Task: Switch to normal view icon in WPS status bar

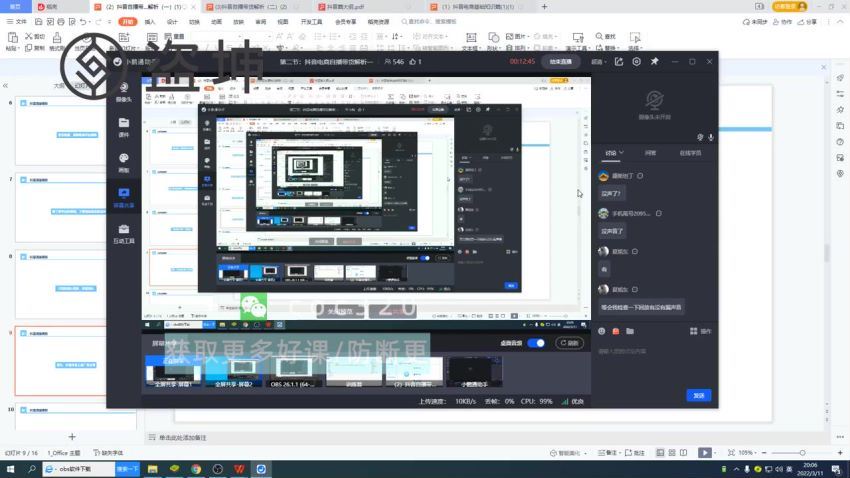Action: [660, 453]
